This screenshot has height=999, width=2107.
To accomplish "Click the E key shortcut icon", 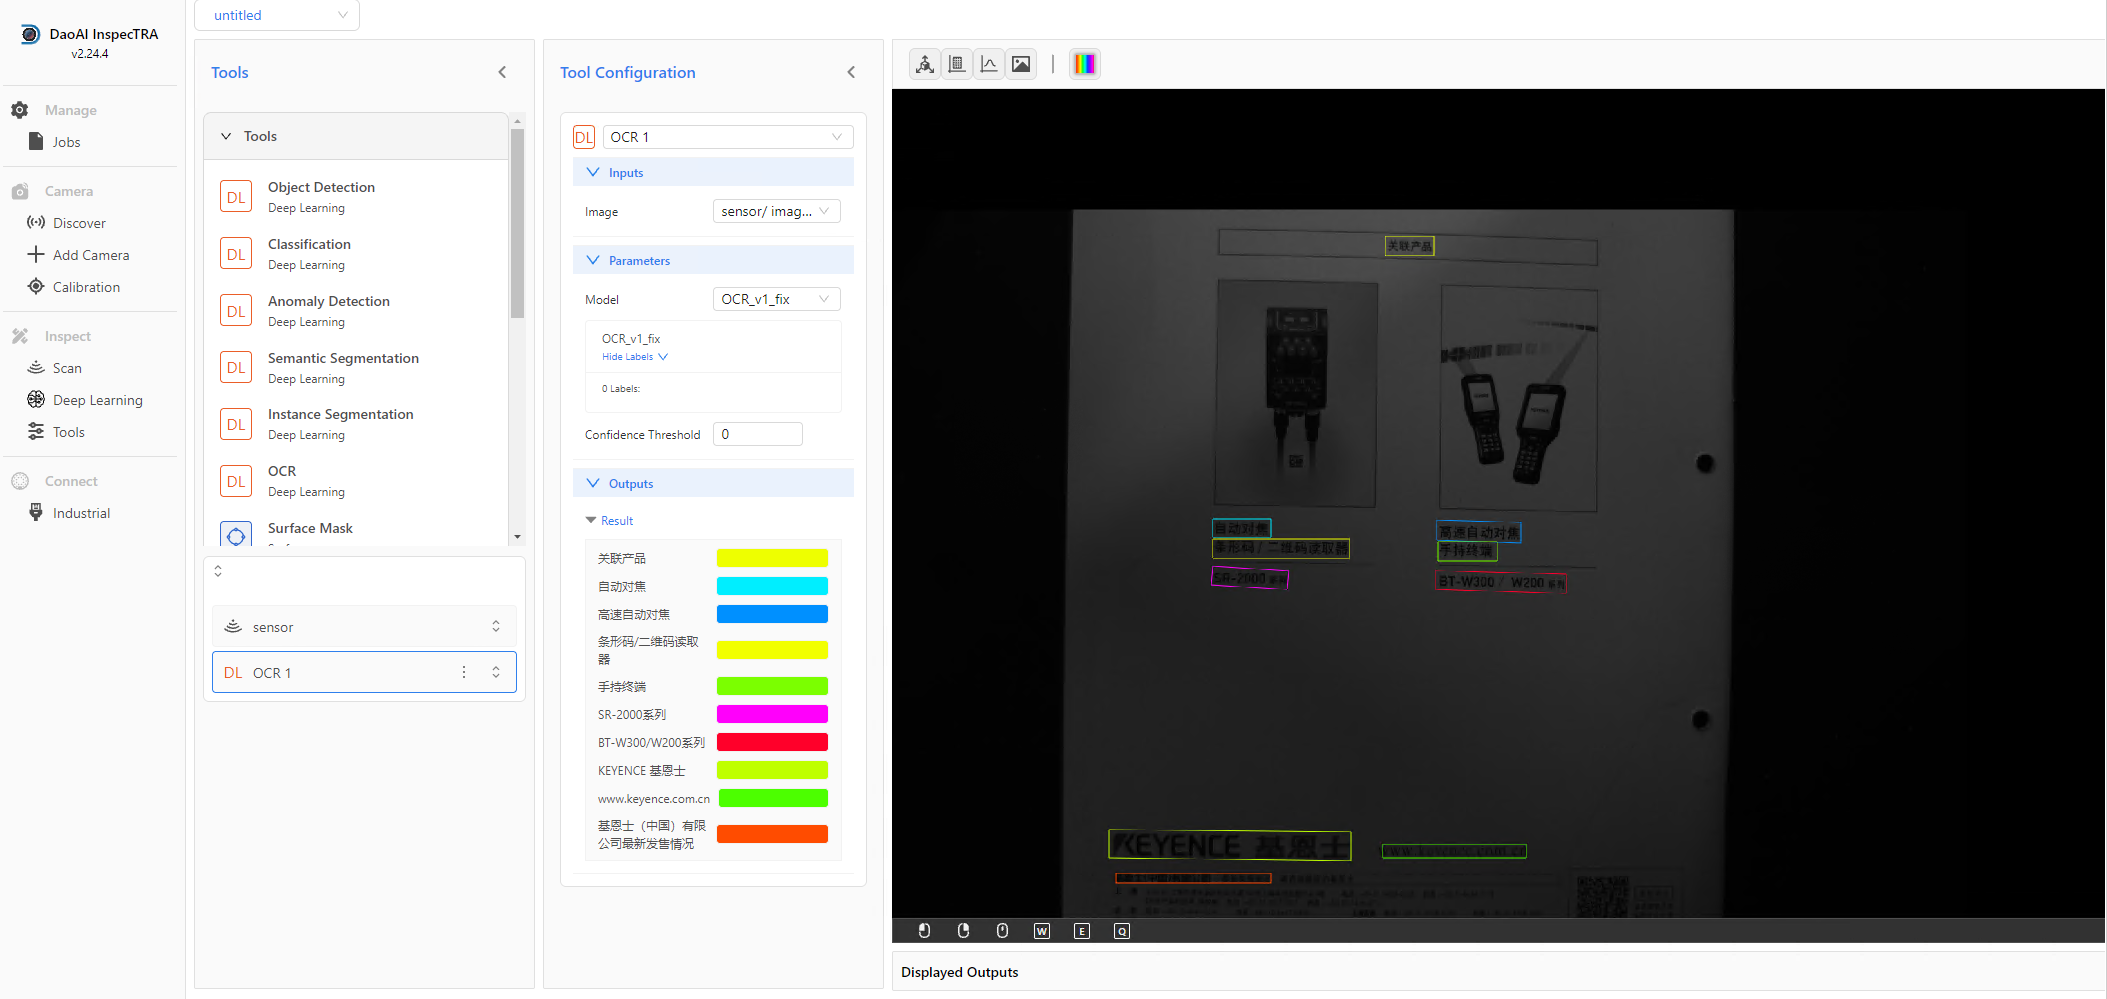I will (1082, 931).
